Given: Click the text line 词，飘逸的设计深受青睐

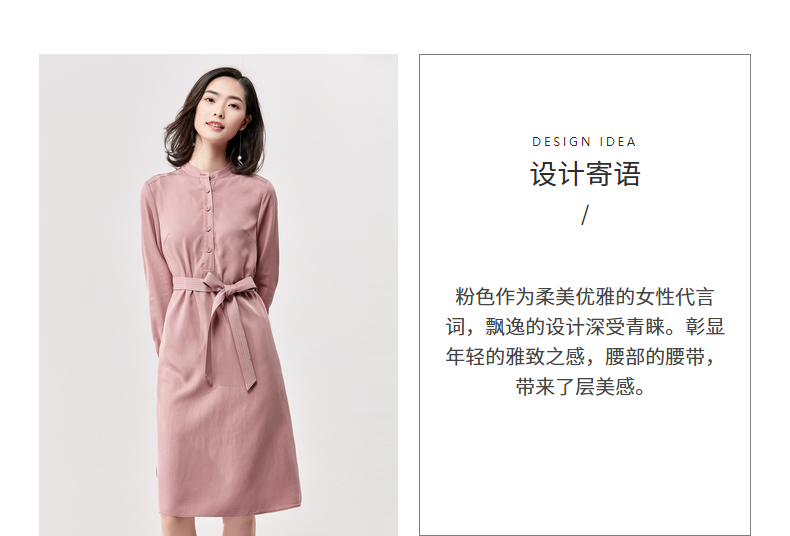Looking at the screenshot, I should (585, 327).
